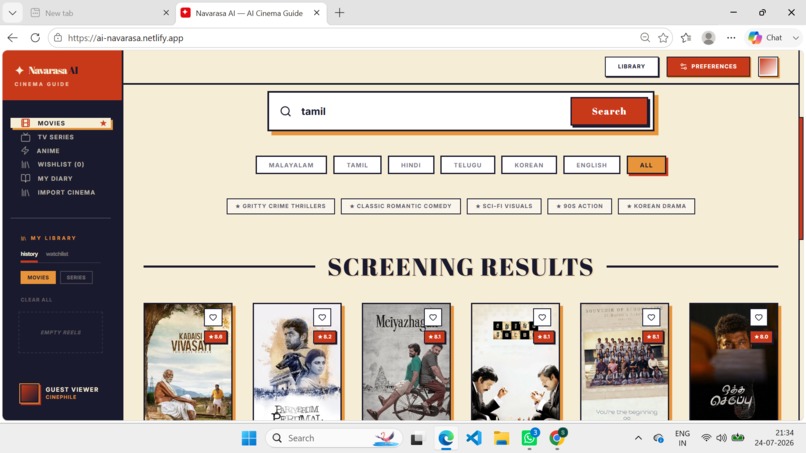Open TV Series section in sidebar

(x=55, y=137)
